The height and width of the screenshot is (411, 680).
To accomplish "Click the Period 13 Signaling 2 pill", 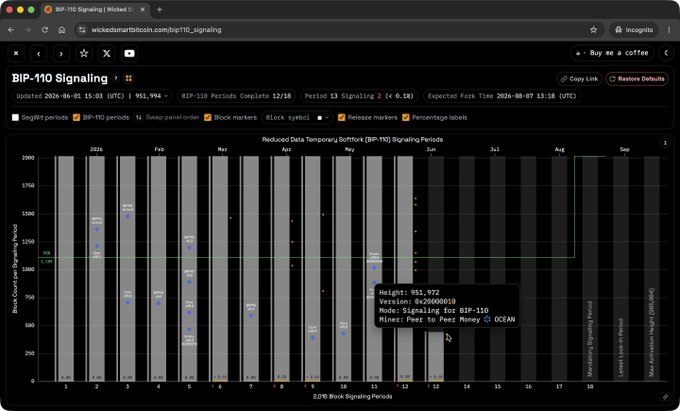I will tap(359, 96).
